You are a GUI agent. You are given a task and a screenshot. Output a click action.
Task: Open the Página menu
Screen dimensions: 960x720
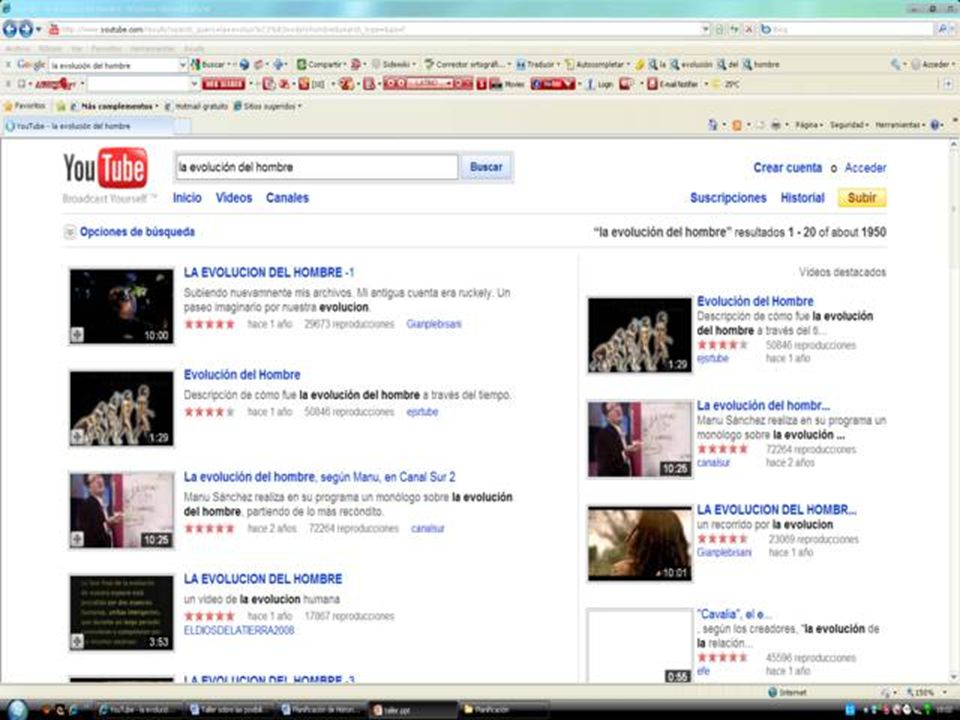click(809, 125)
